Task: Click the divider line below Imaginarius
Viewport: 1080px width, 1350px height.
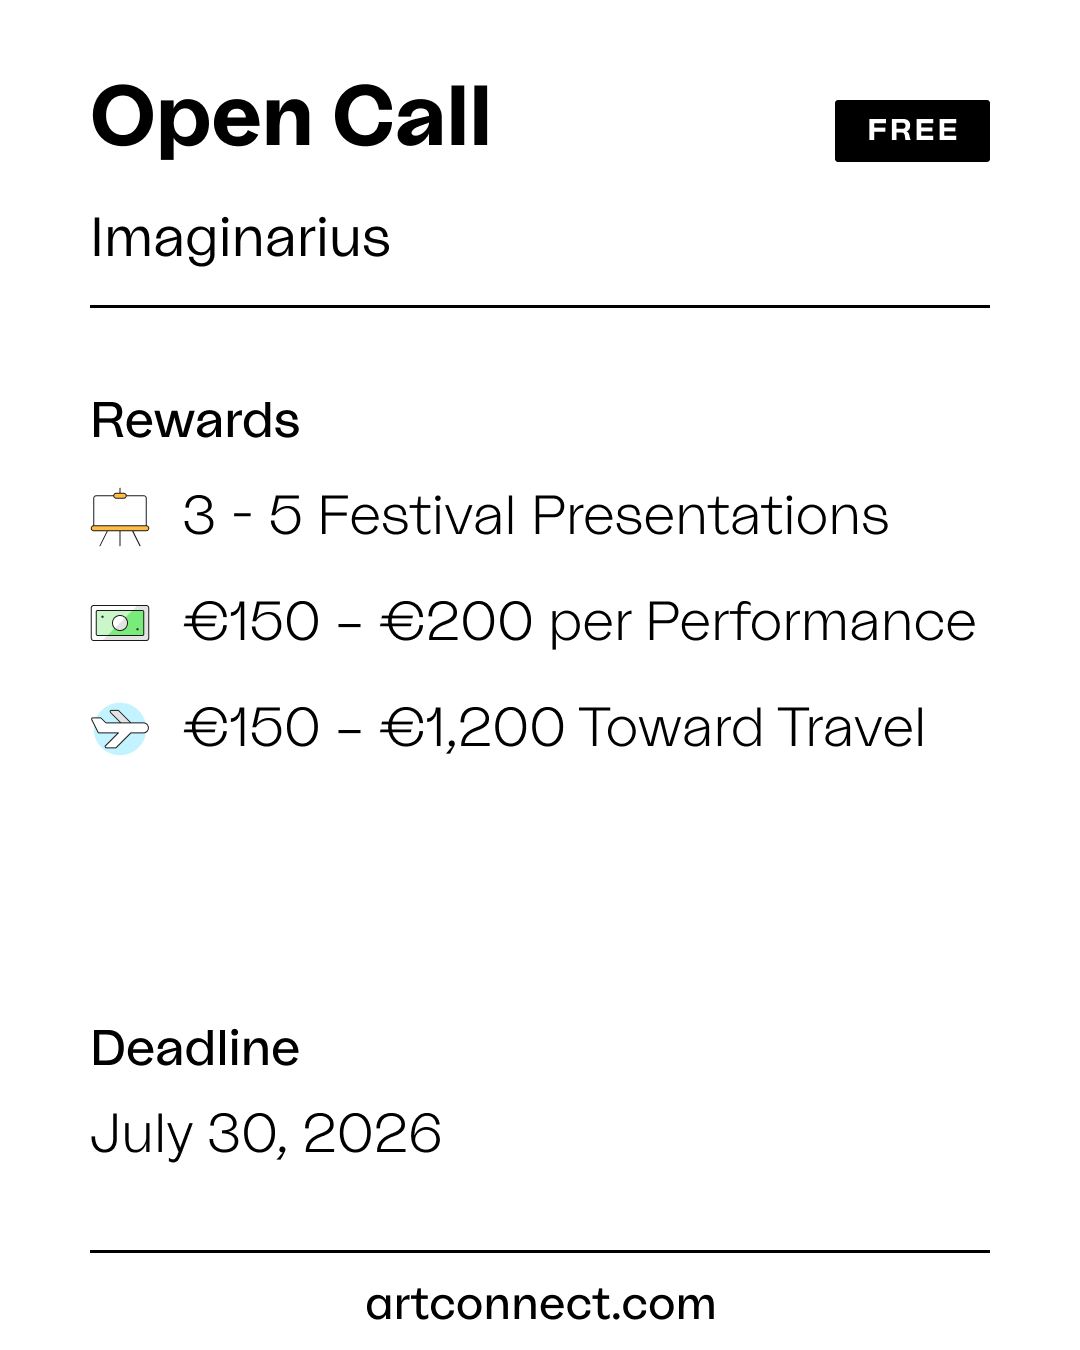Action: [x=540, y=306]
